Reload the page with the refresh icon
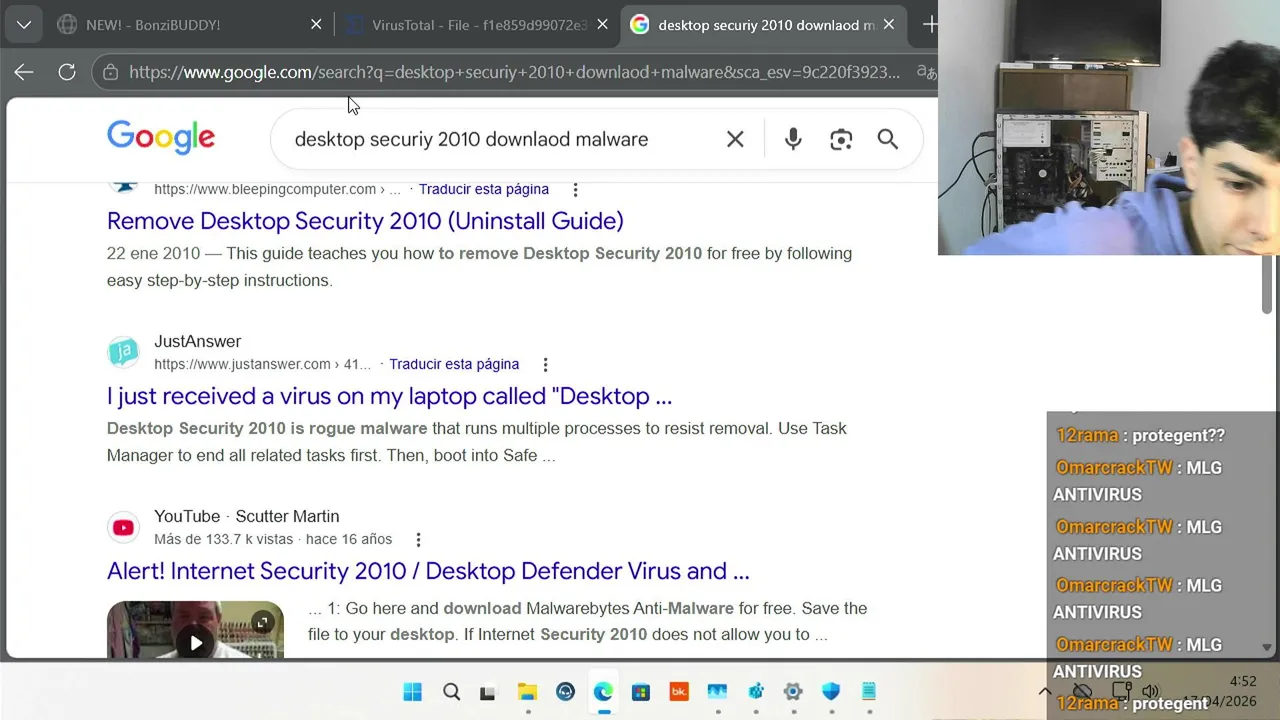 tap(67, 72)
